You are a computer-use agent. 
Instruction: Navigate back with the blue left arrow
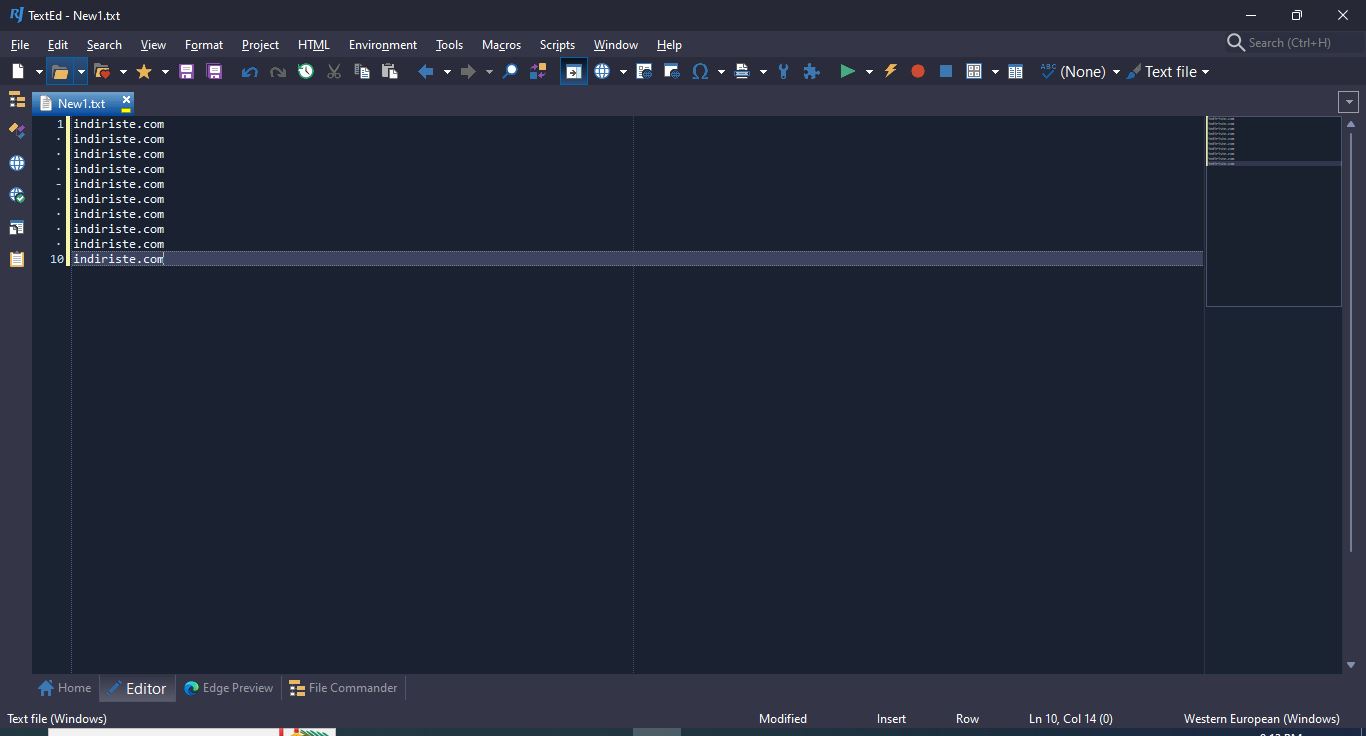426,71
